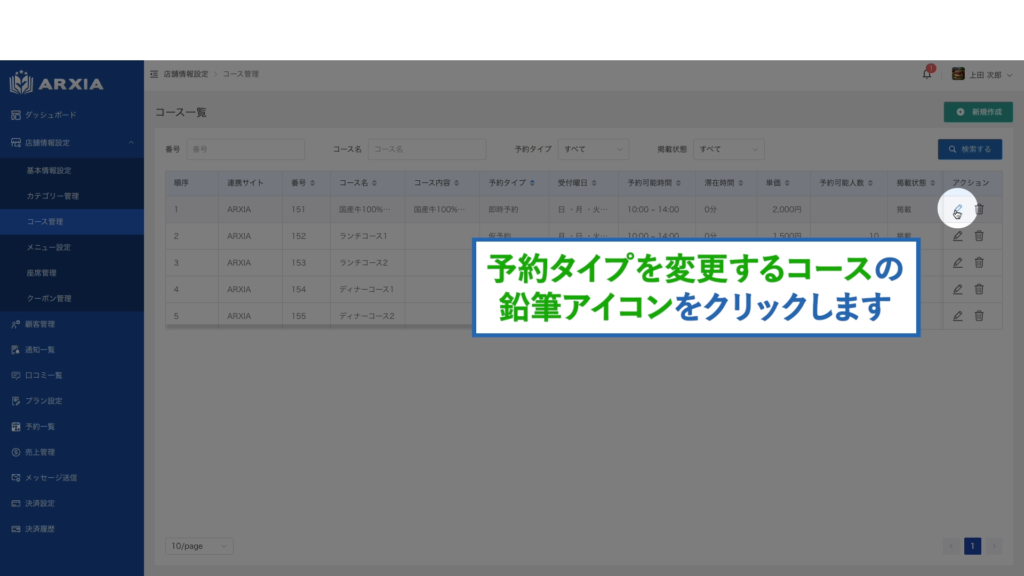Collapse sidebar with the hamburger icon

pos(154,74)
